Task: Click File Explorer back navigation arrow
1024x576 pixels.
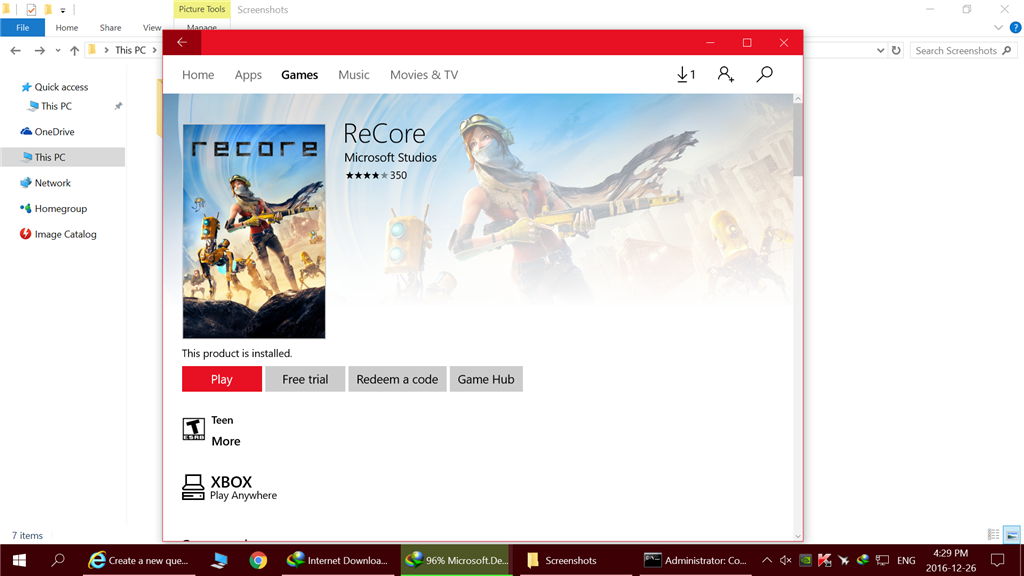Action: pyautogui.click(x=16, y=50)
